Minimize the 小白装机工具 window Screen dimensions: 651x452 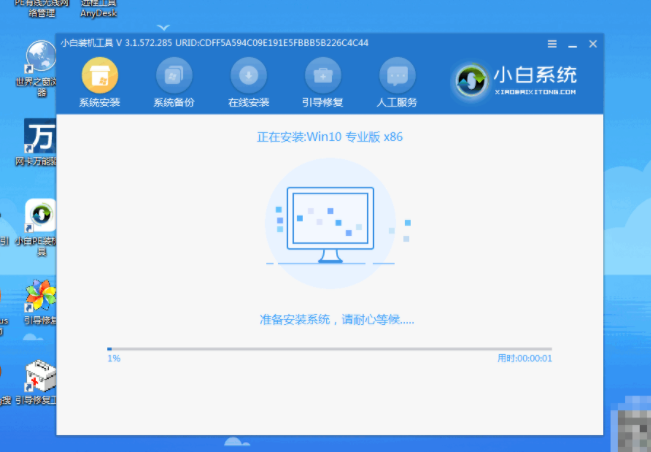tap(572, 44)
